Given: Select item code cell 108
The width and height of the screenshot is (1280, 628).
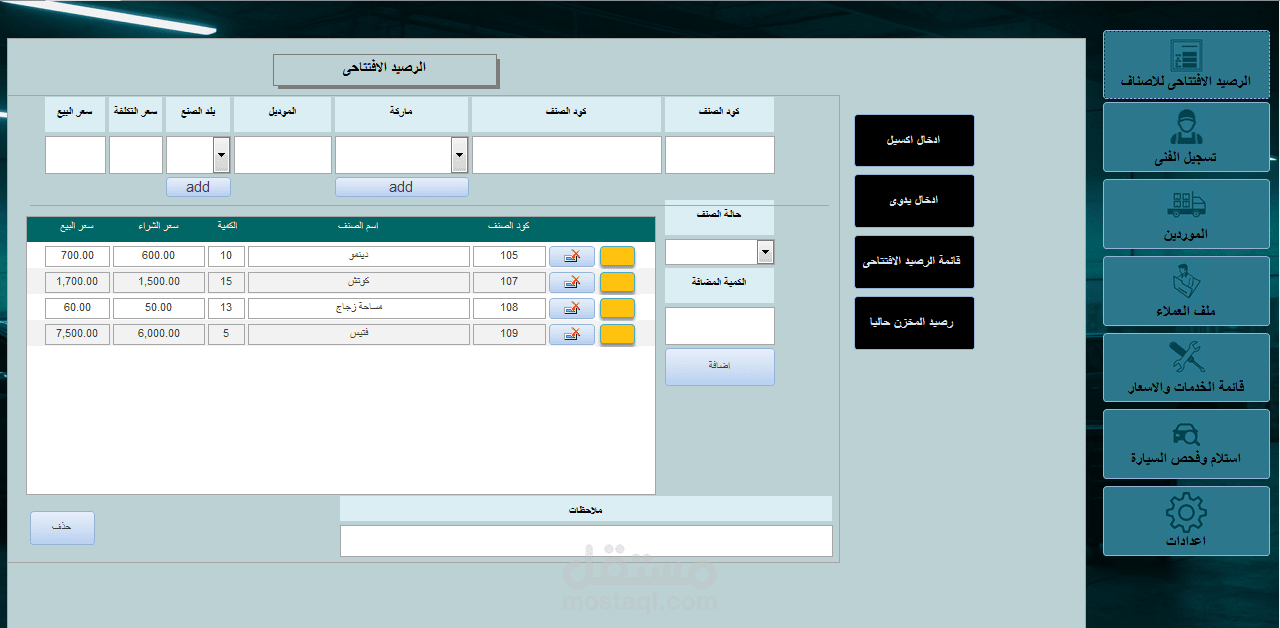Looking at the screenshot, I should pyautogui.click(x=509, y=308).
